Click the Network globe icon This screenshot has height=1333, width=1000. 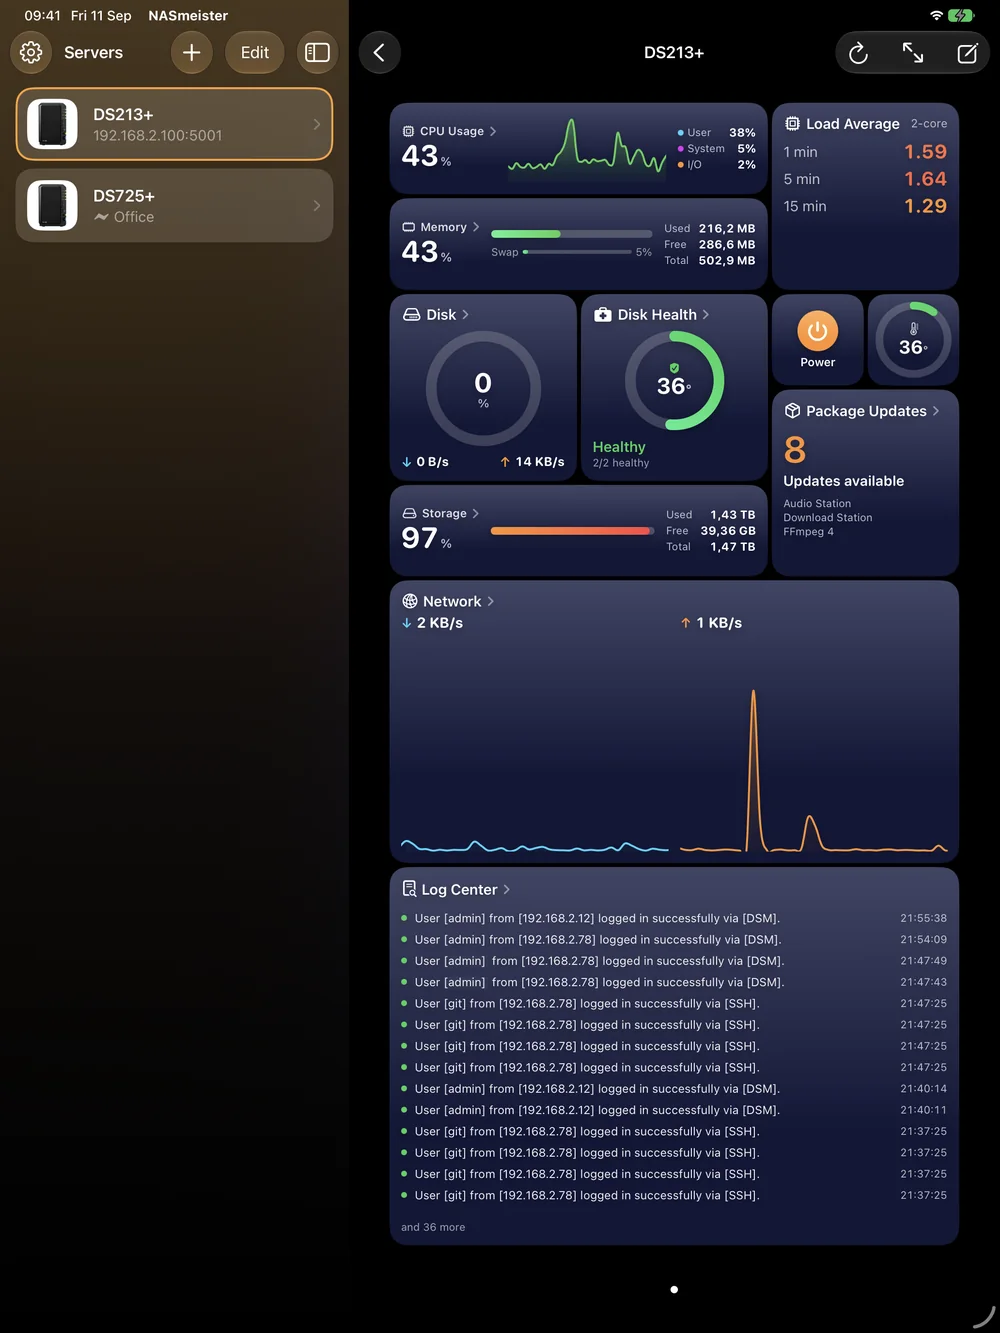click(x=410, y=601)
